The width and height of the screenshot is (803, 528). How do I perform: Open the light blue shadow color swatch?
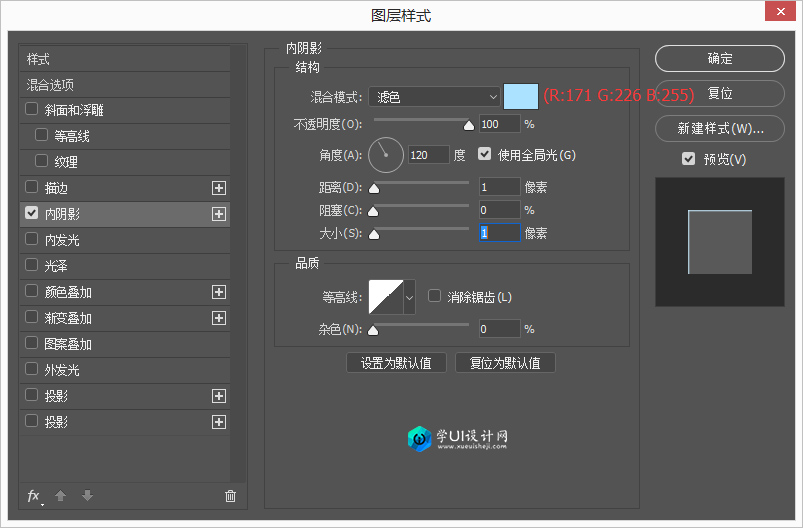pyautogui.click(x=521, y=97)
